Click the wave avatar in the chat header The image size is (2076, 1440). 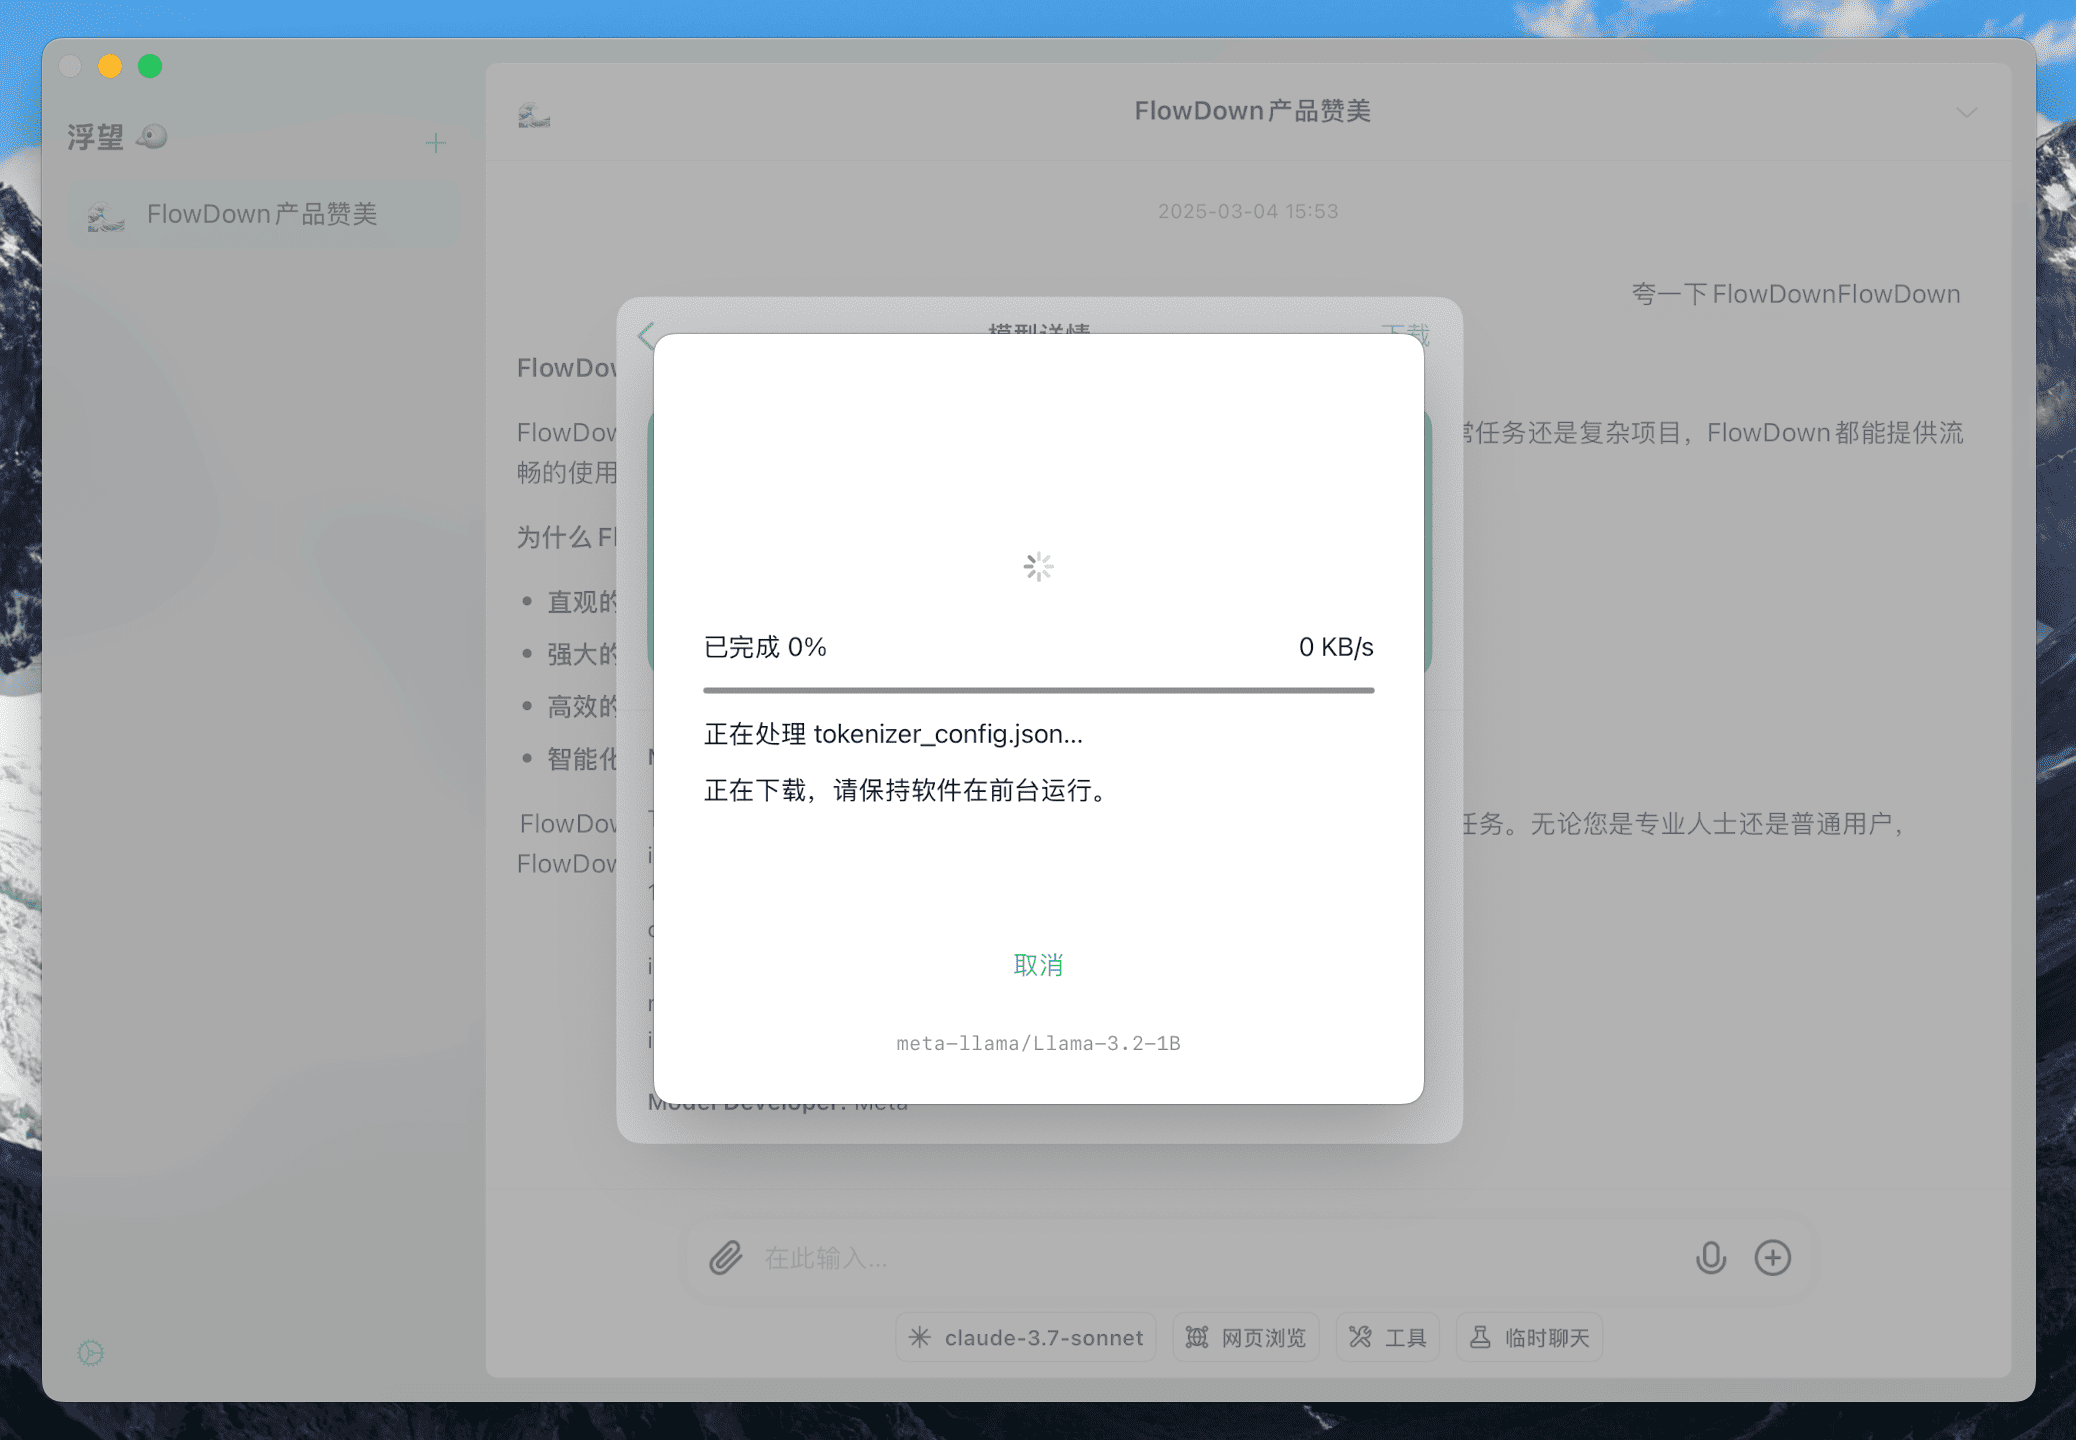point(534,115)
